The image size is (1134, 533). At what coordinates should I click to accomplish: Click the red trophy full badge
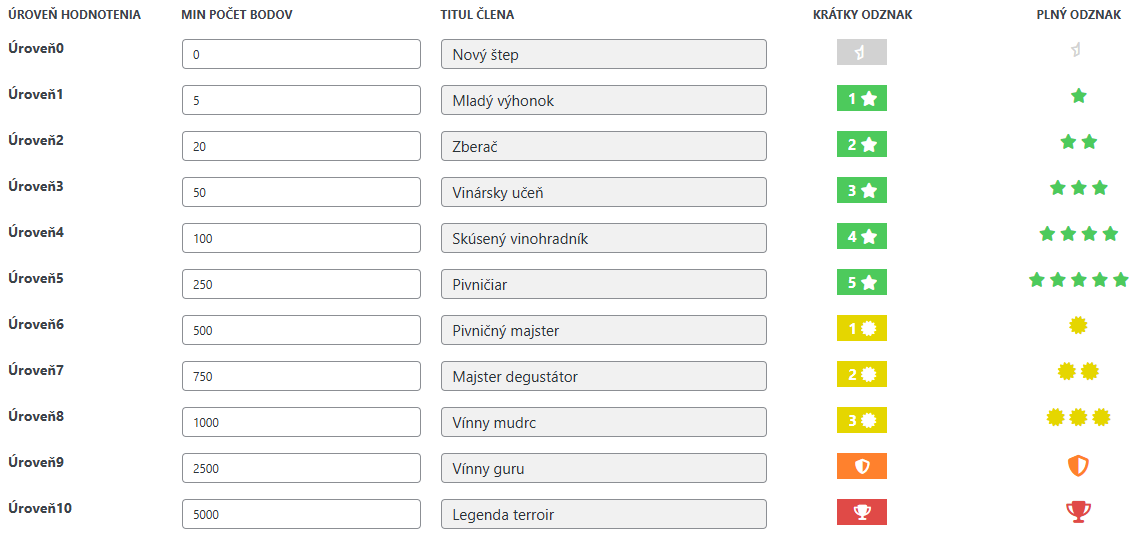point(1078,512)
